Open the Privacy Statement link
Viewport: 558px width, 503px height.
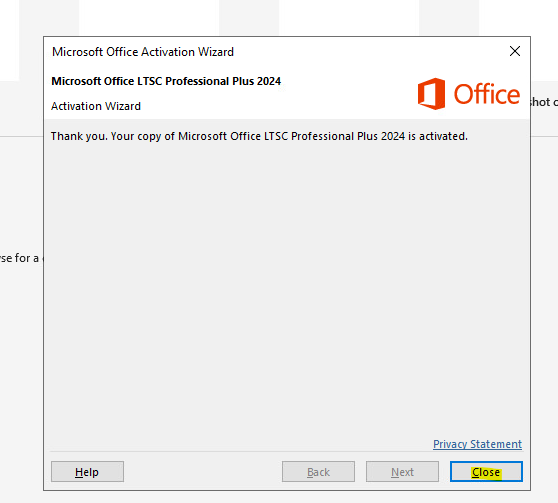(x=477, y=444)
